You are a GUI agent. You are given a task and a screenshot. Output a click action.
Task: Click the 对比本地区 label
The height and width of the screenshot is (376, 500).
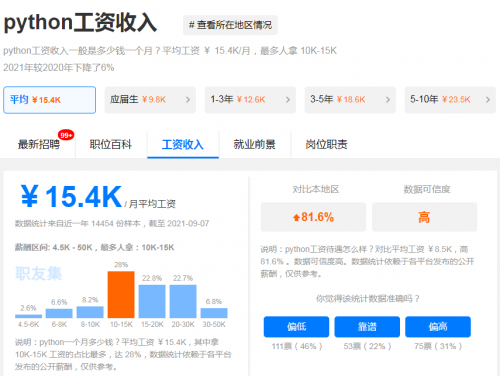[316, 189]
